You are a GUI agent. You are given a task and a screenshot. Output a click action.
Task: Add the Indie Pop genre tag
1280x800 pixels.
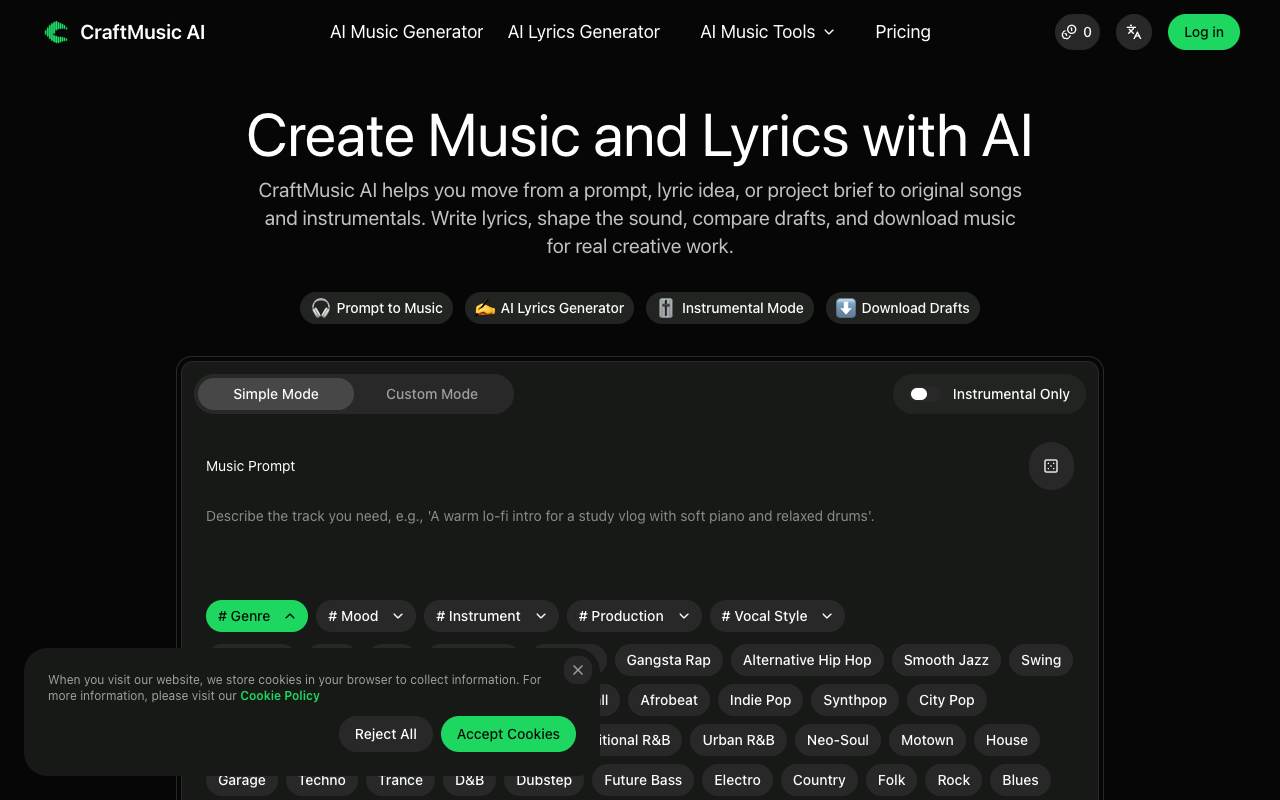[760, 700]
